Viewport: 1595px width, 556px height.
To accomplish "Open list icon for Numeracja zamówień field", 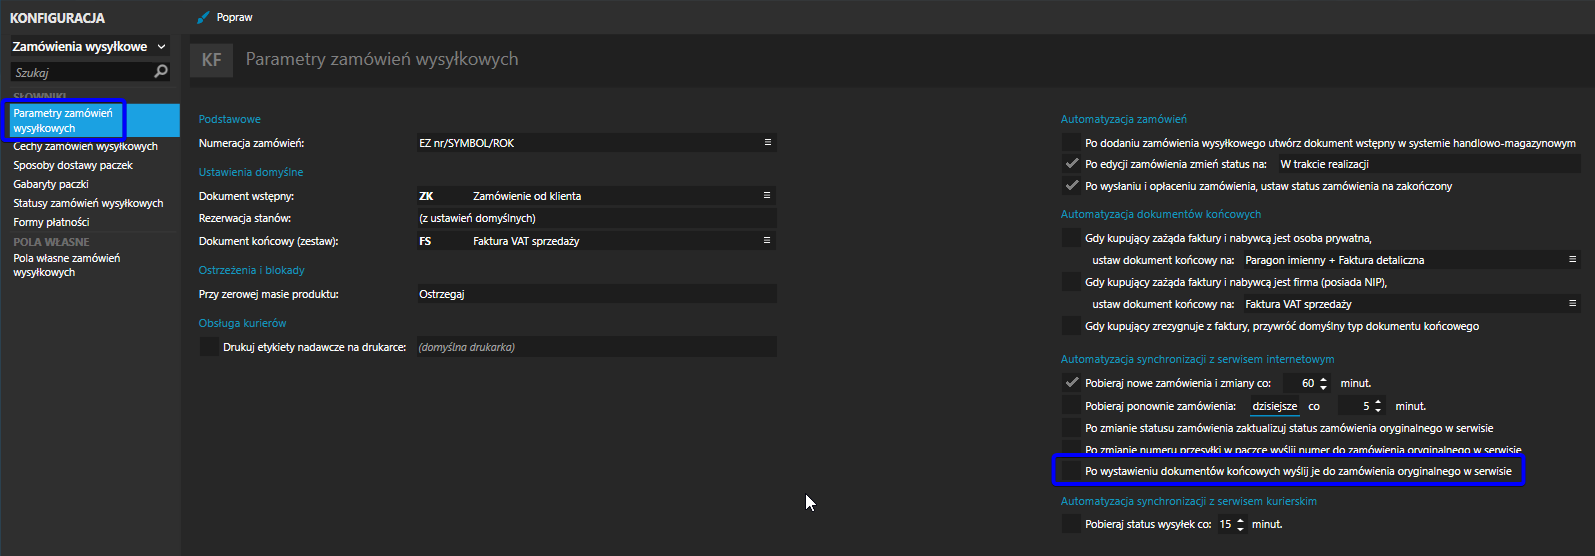I will 767,143.
